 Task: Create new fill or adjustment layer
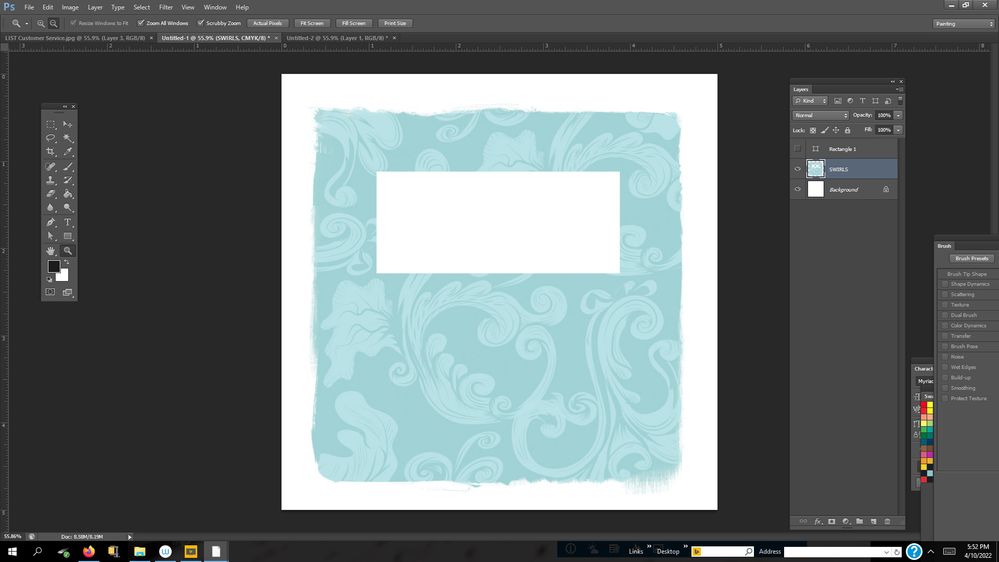[x=845, y=521]
